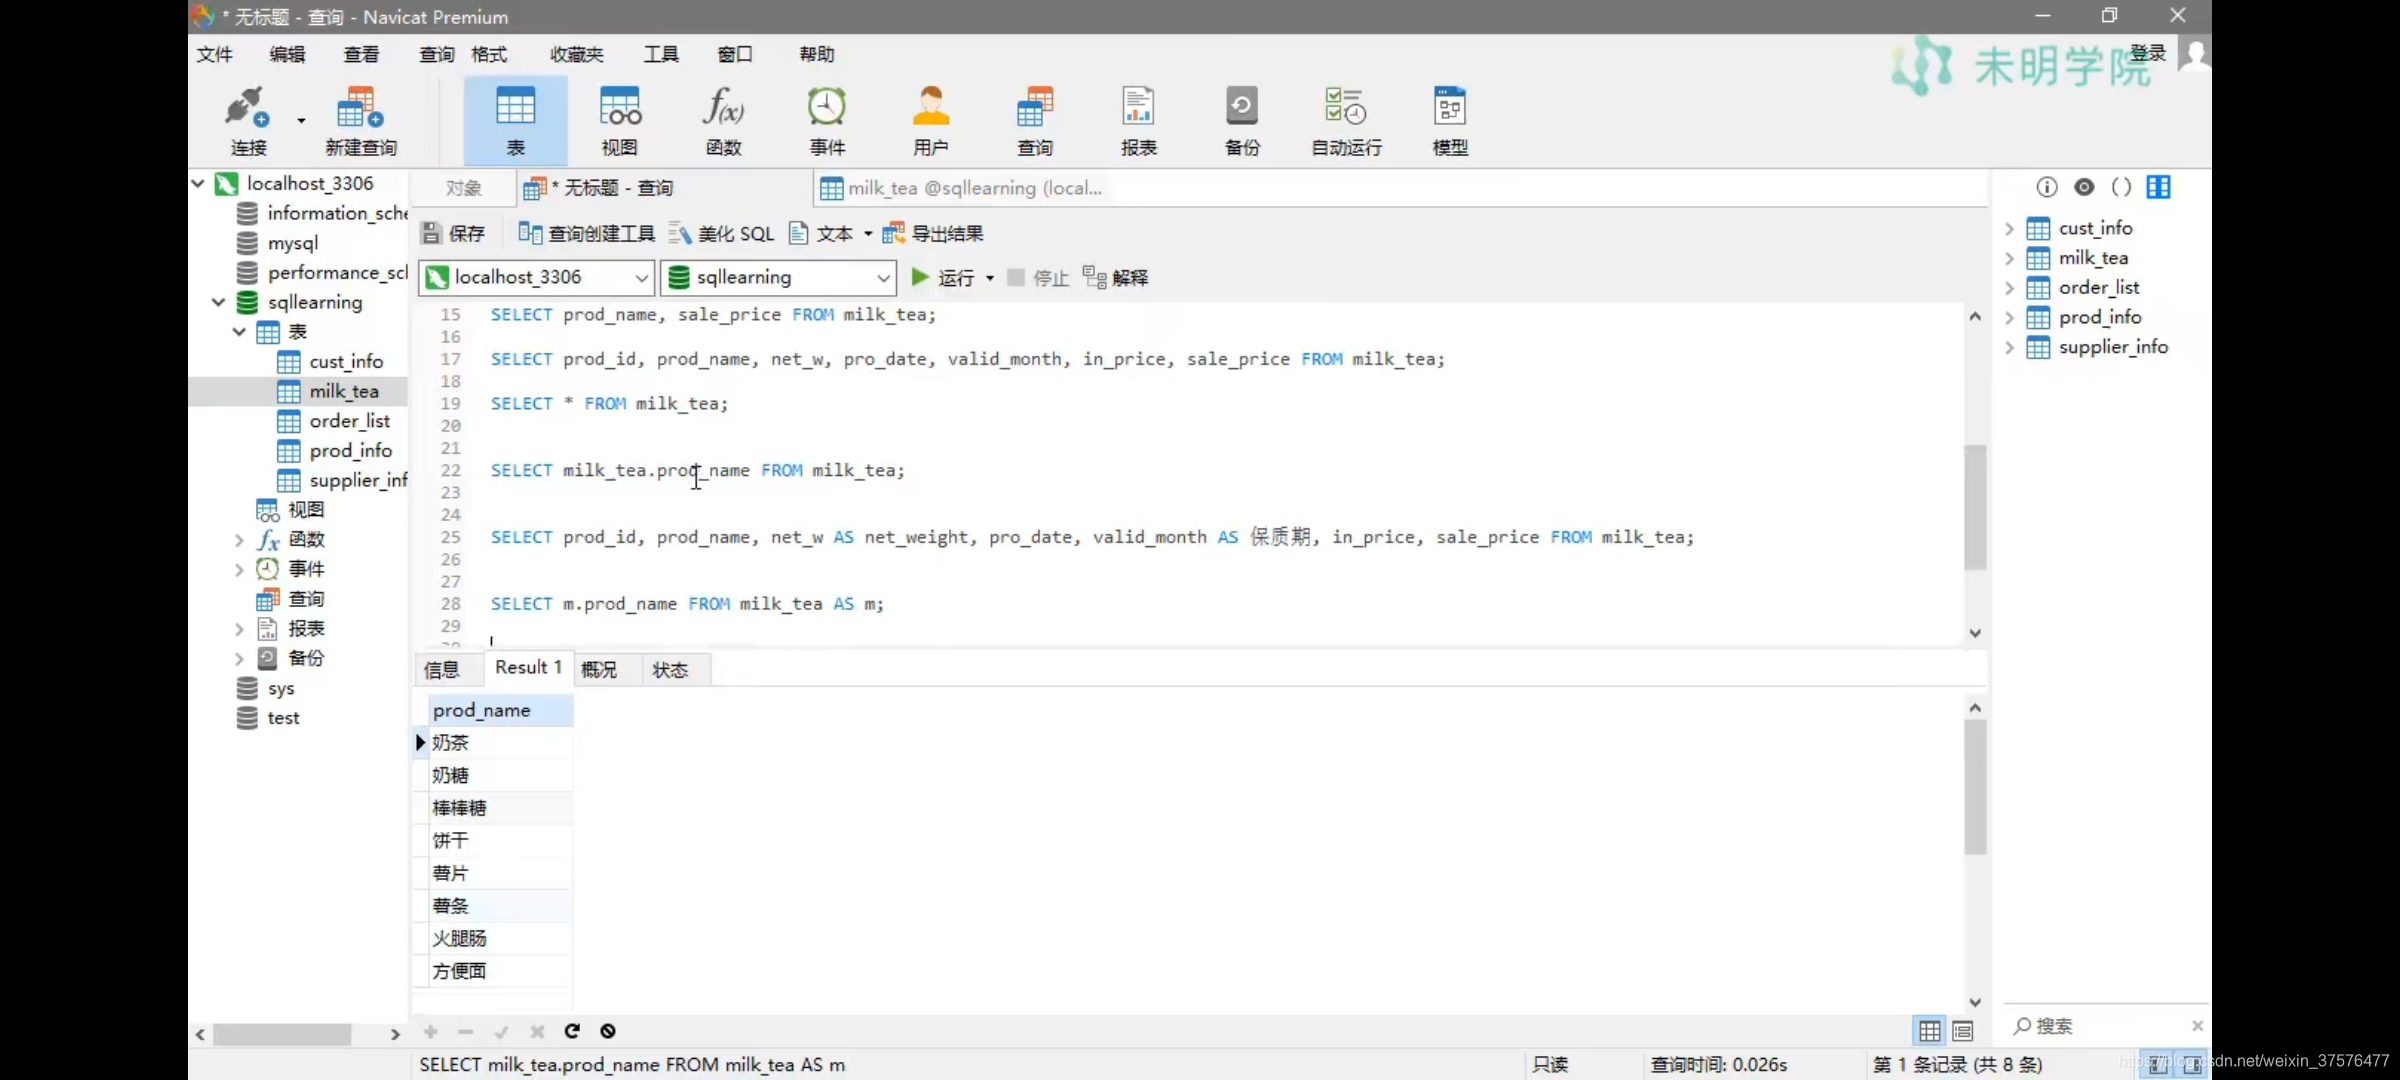The height and width of the screenshot is (1080, 2400).
Task: Collapse the sqllearning database tree node
Action: 218,302
